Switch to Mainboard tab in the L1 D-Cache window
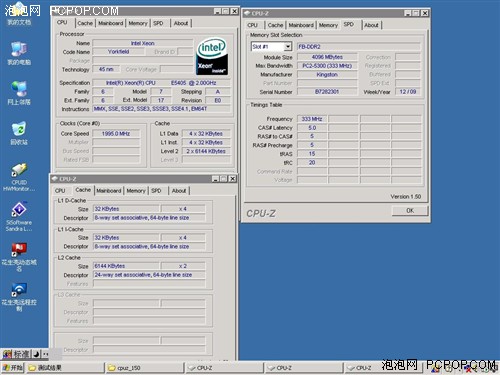This screenshot has height=375, width=500. click(109, 191)
